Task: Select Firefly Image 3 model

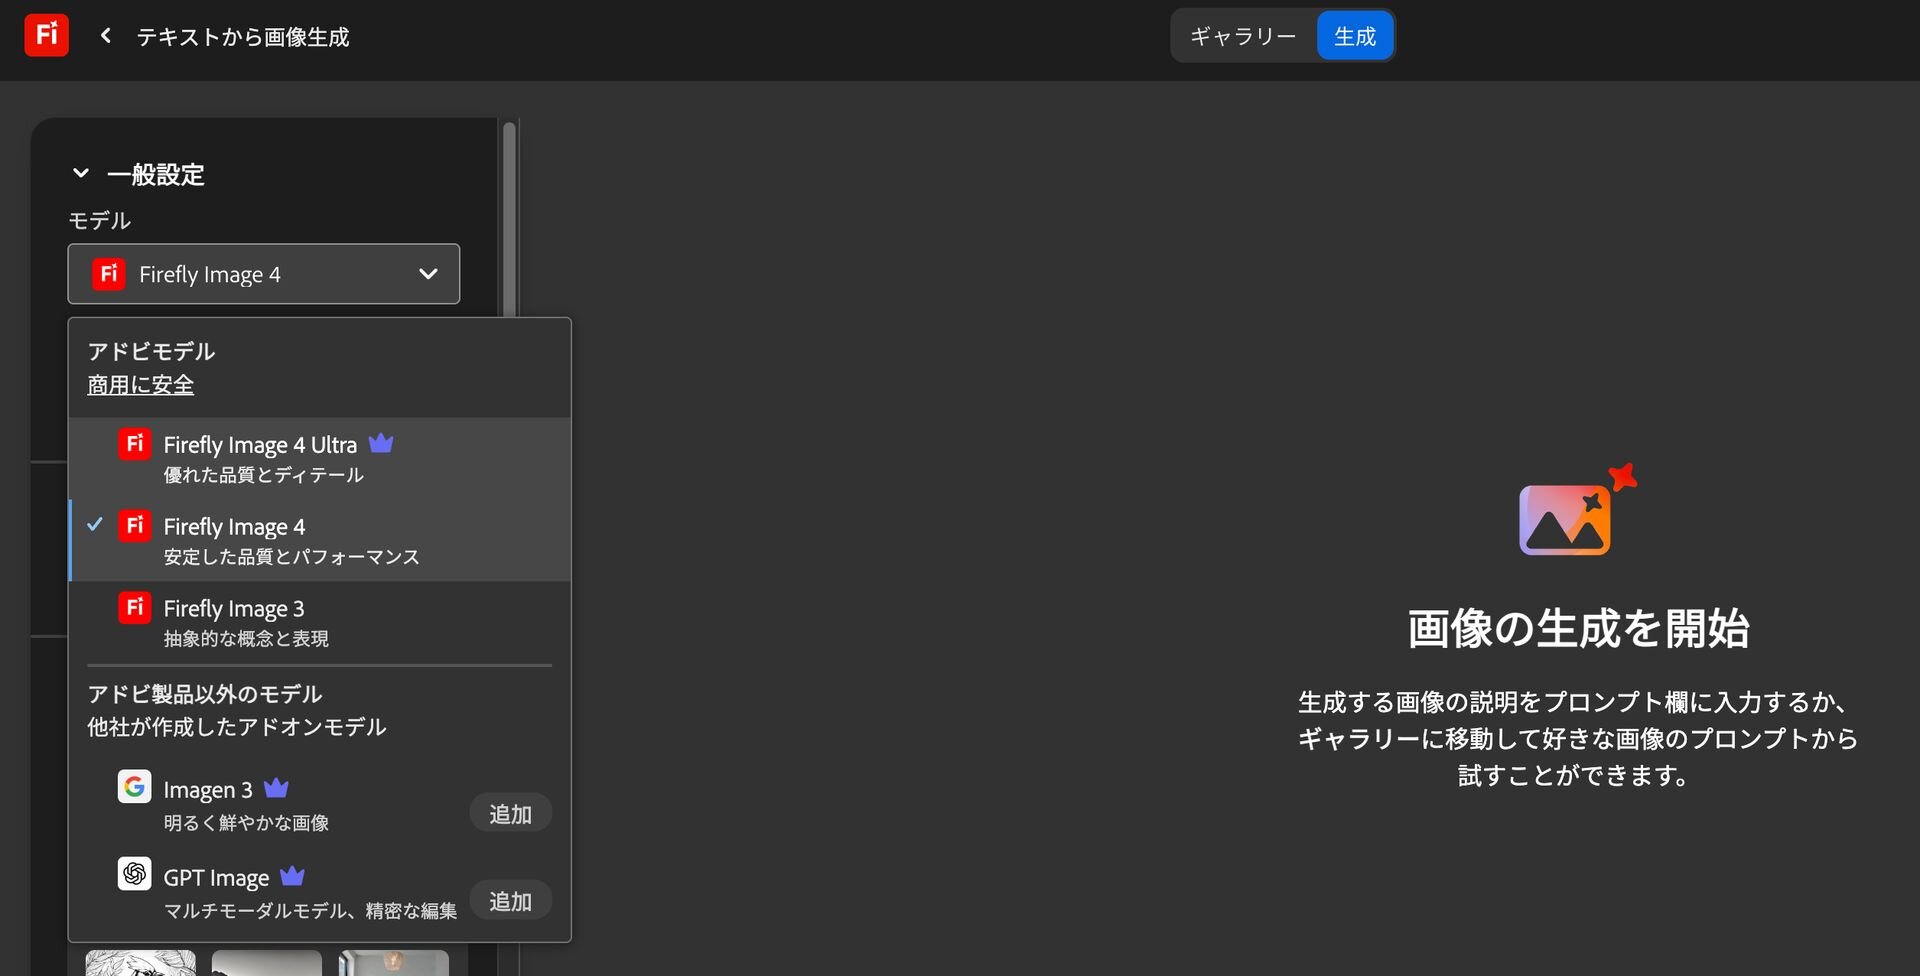Action: 320,622
